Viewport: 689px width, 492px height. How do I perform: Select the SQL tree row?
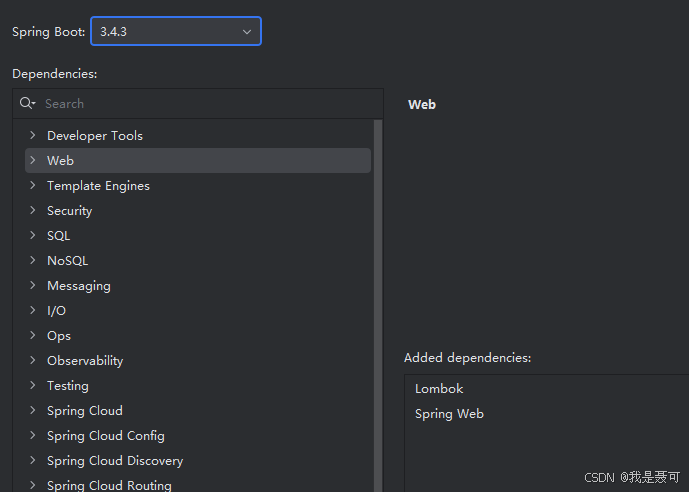tap(198, 235)
